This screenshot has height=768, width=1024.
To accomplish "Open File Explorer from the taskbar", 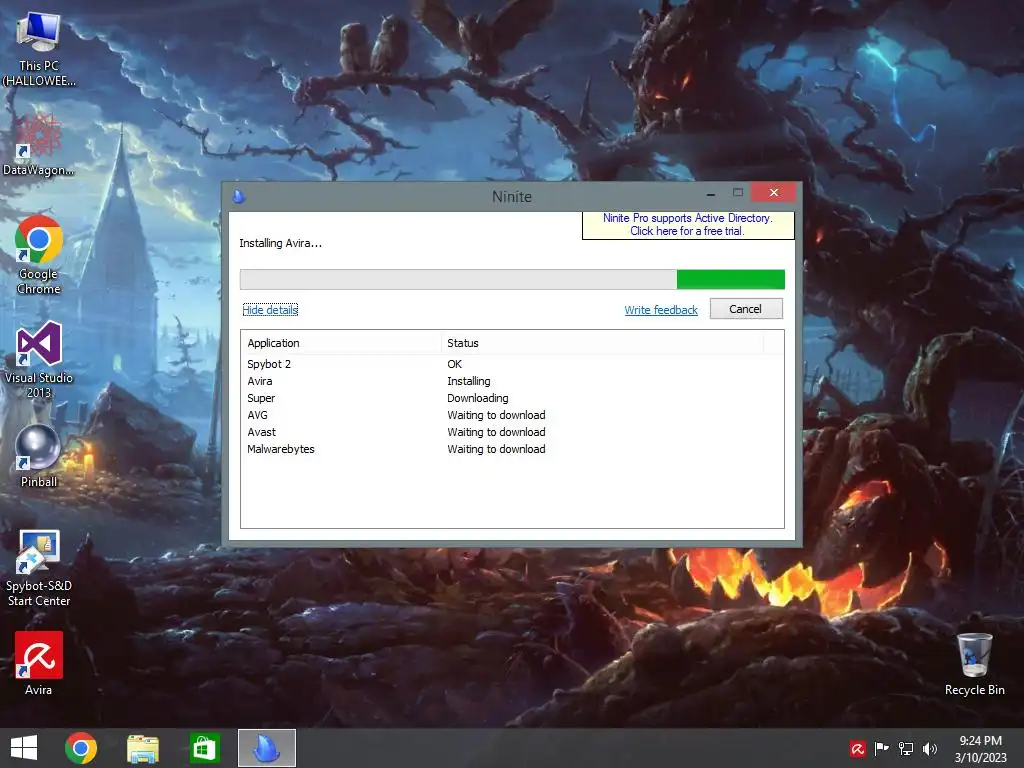I will tap(143, 748).
